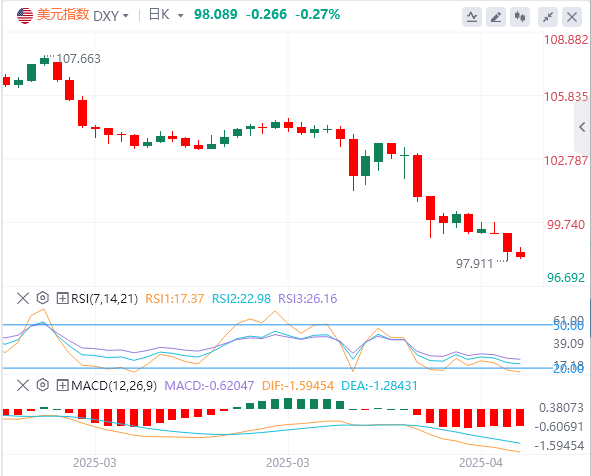The height and width of the screenshot is (476, 591).
Task: Click the 2025-04 date axis label
Action: [481, 463]
